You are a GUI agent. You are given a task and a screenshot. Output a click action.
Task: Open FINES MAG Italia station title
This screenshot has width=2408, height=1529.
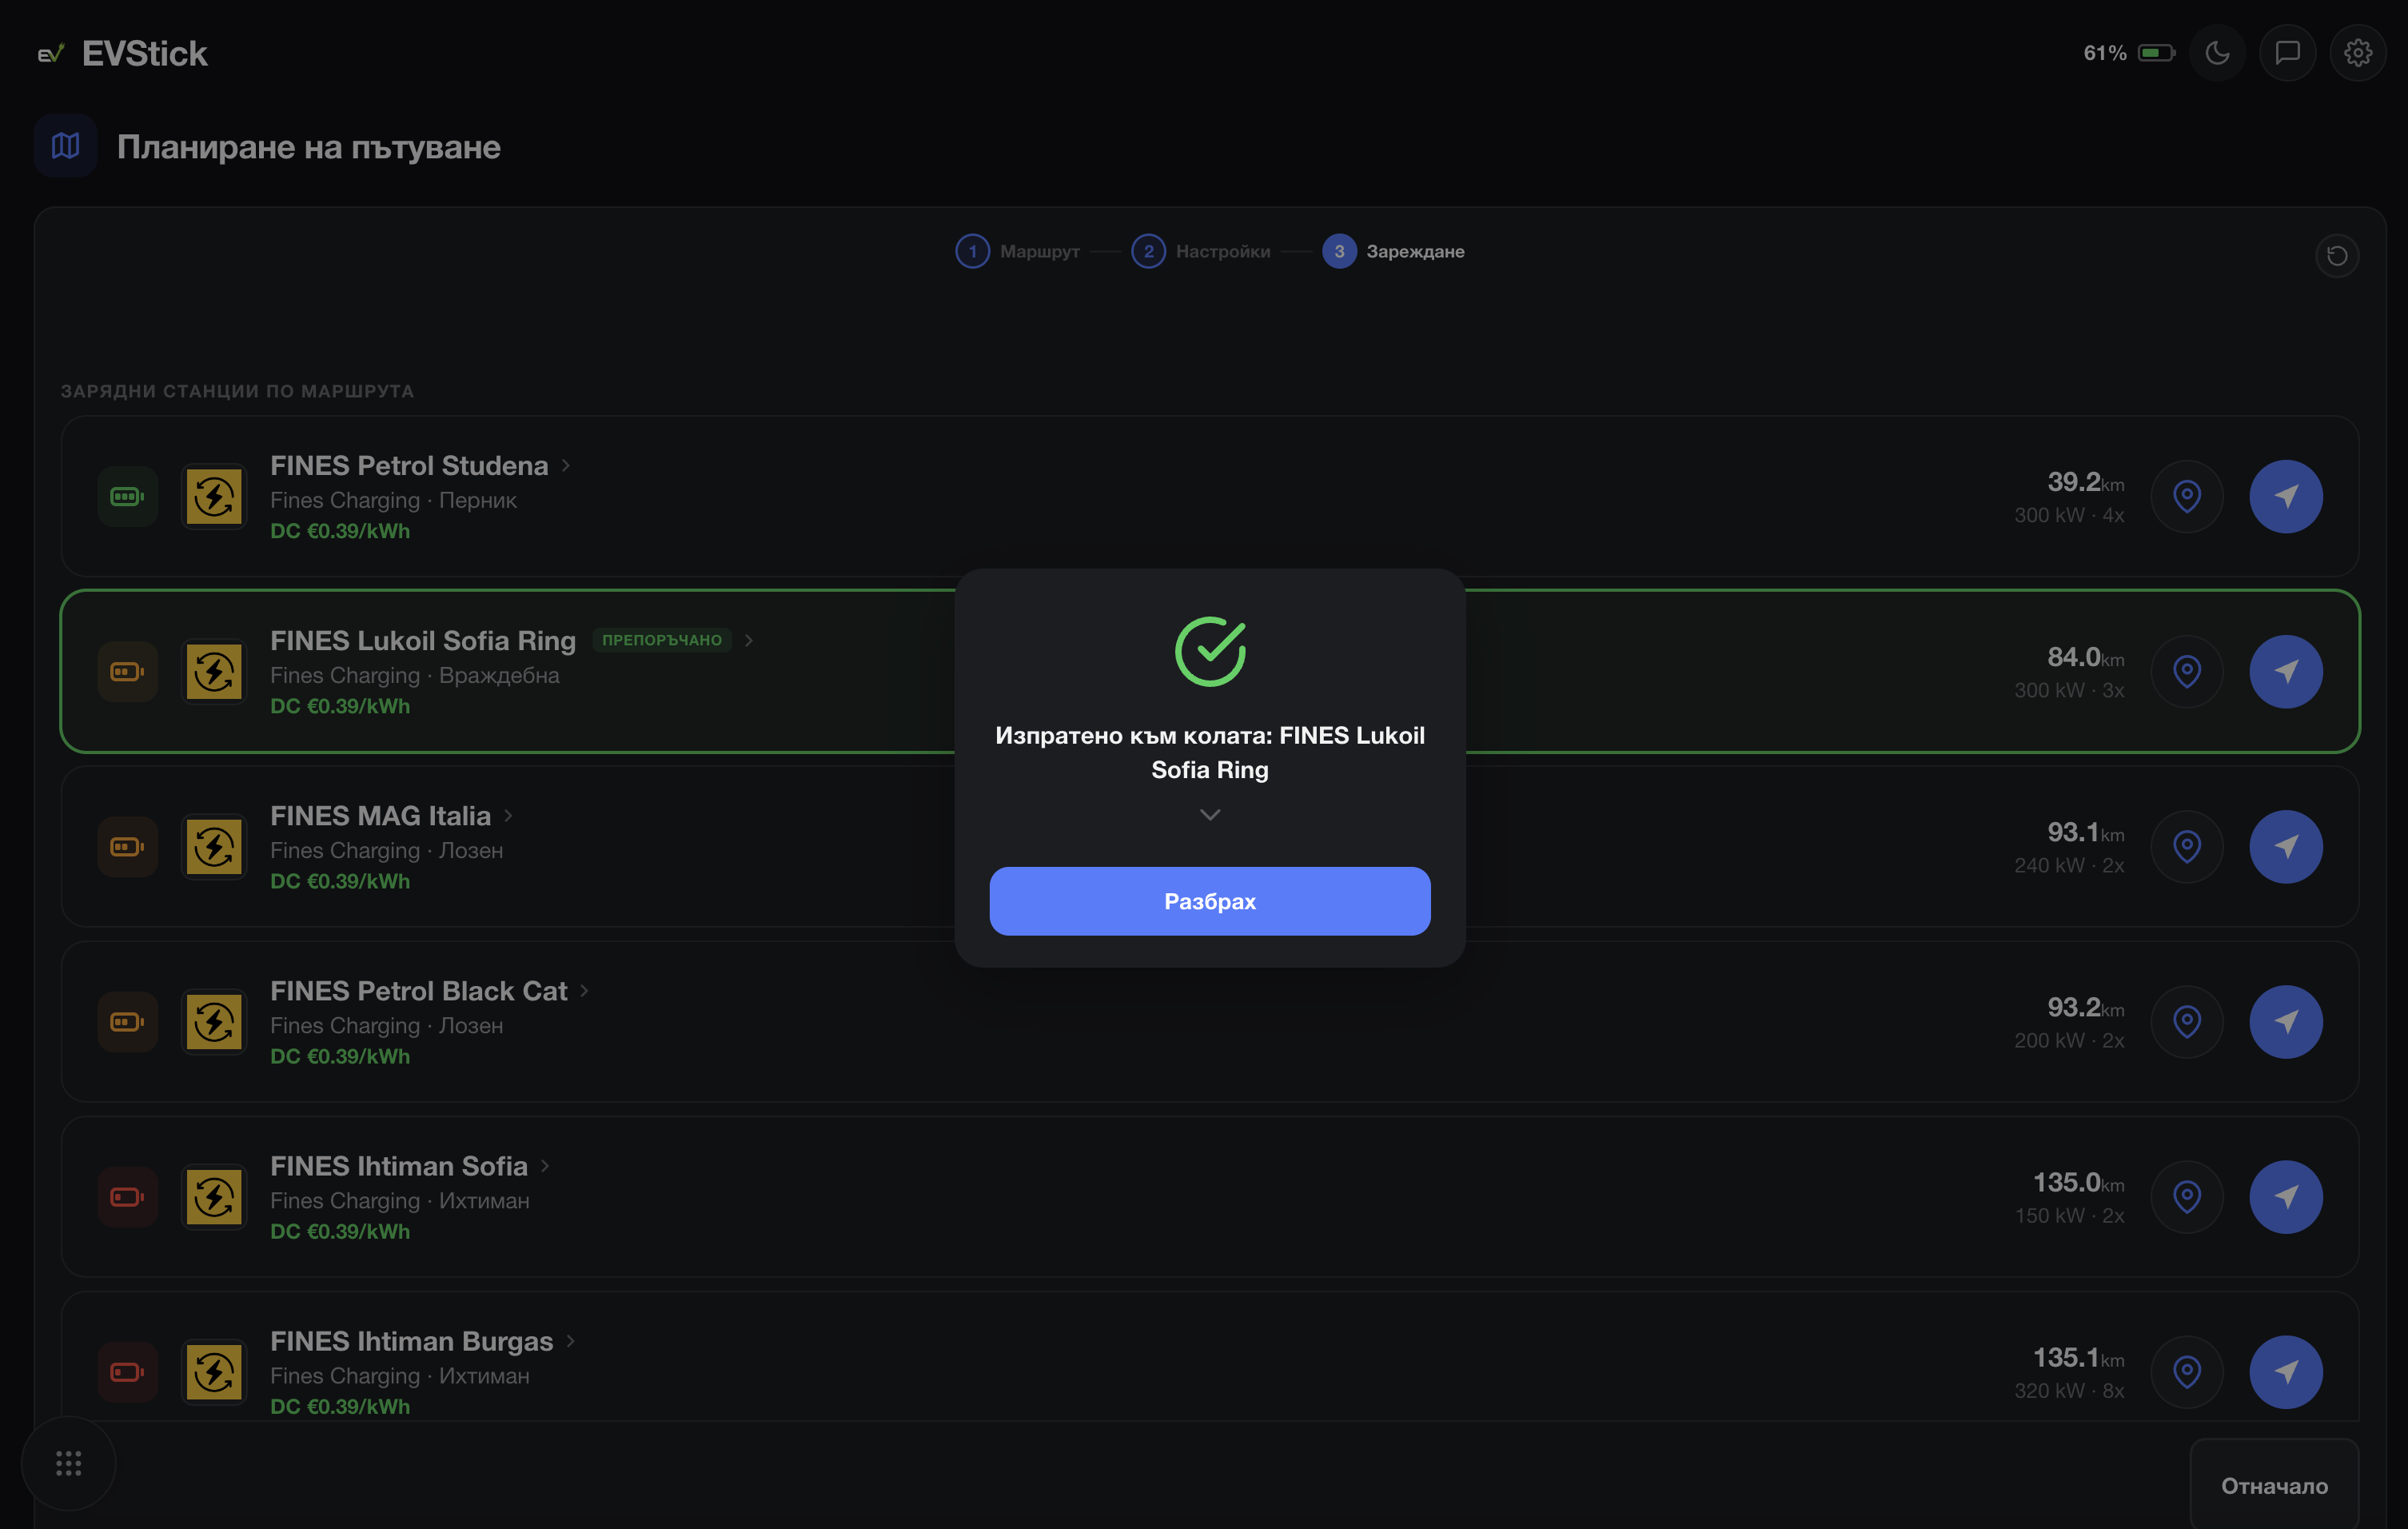380,815
